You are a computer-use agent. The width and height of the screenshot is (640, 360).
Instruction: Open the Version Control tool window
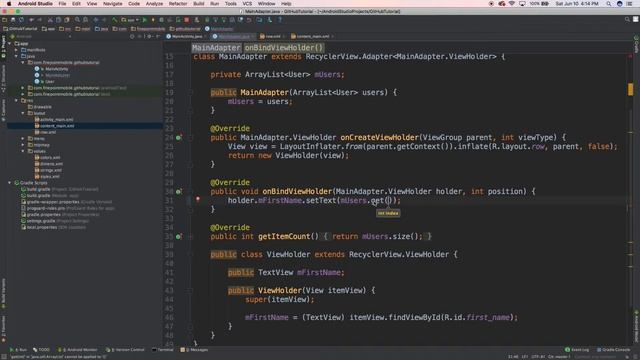pos(125,350)
